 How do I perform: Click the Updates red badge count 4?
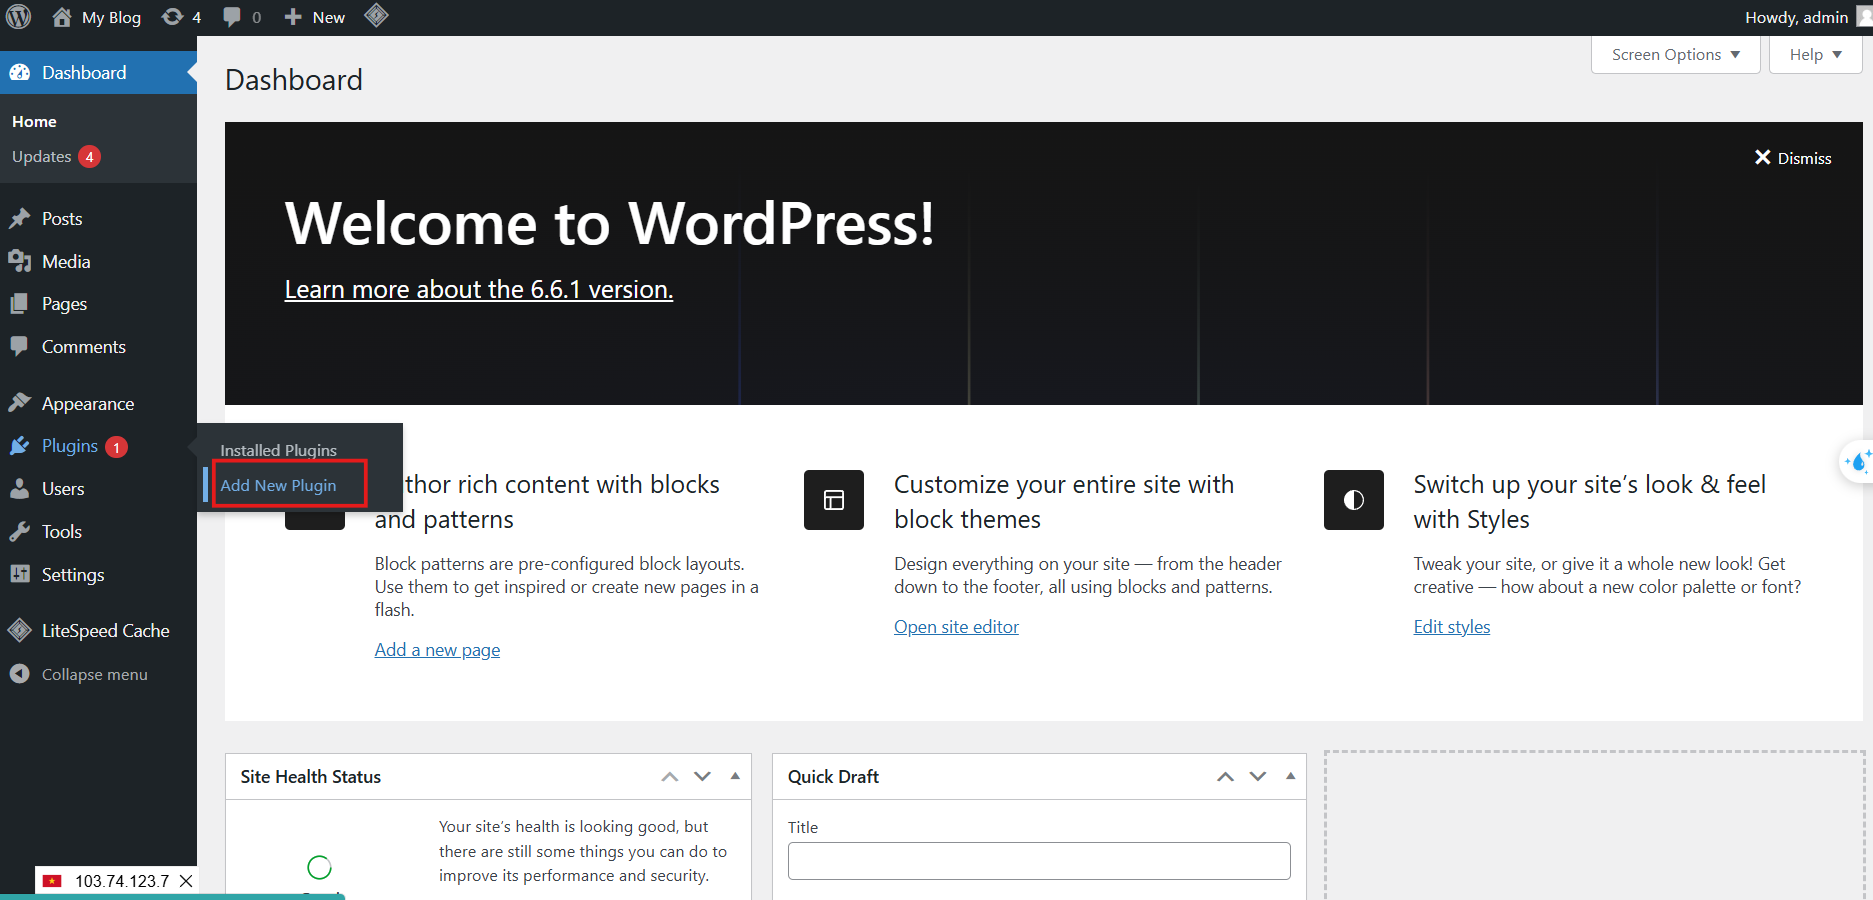[89, 157]
